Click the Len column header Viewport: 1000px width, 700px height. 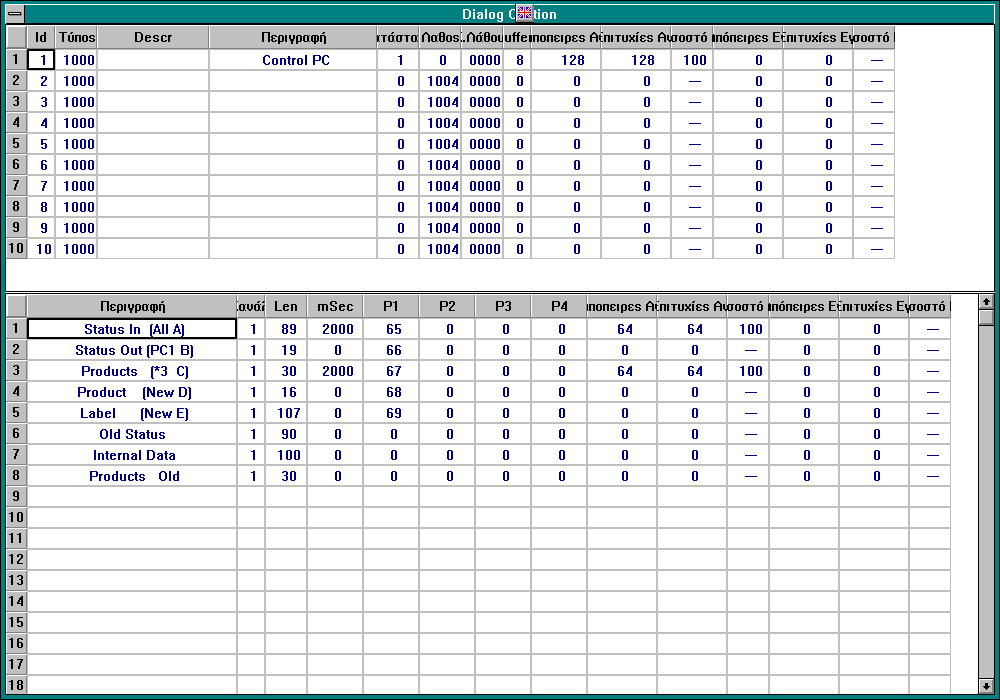pos(286,306)
